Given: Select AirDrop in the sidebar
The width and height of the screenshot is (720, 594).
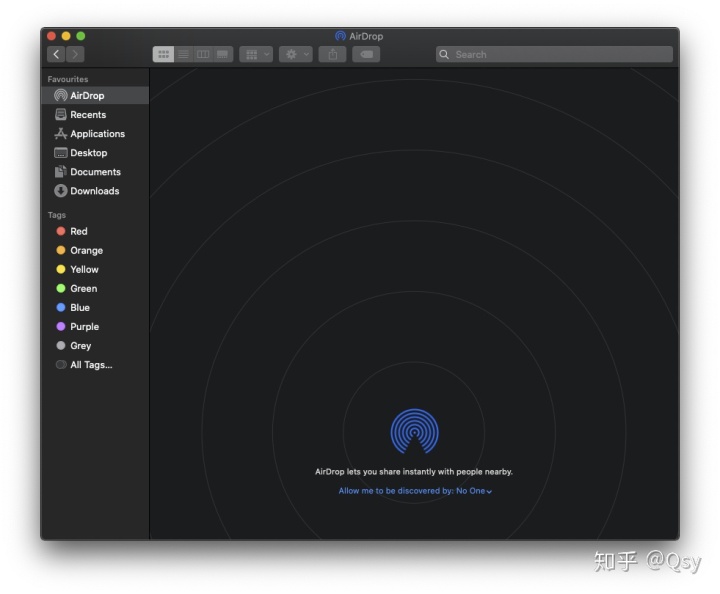Looking at the screenshot, I should pyautogui.click(x=95, y=95).
